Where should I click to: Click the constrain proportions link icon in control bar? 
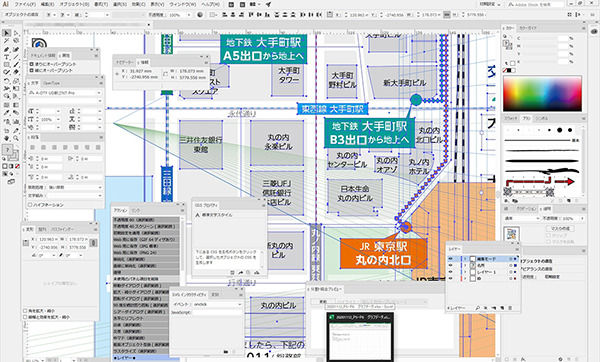pyautogui.click(x=447, y=15)
